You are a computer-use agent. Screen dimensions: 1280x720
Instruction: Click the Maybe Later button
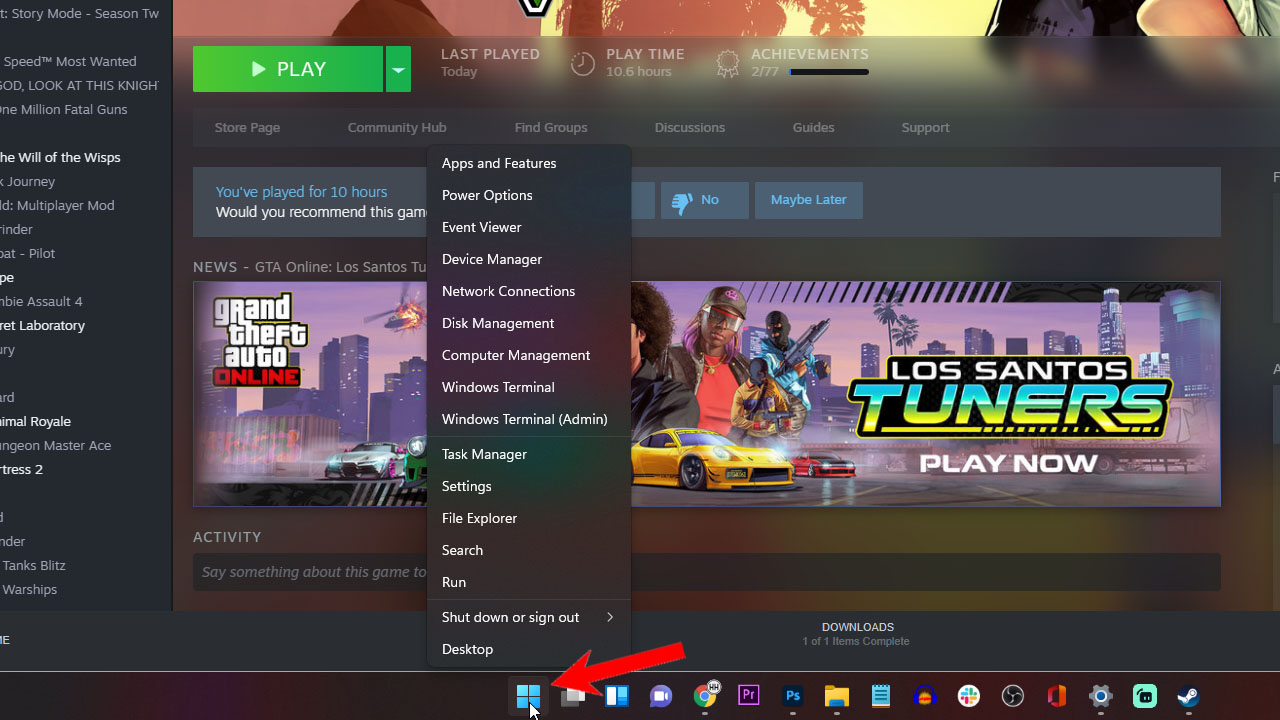(808, 200)
